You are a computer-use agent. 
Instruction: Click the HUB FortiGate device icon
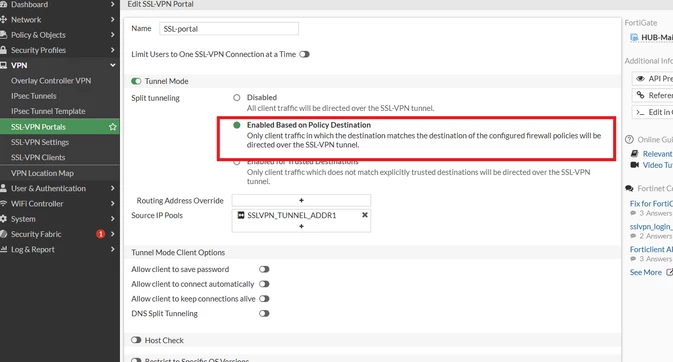coord(634,38)
